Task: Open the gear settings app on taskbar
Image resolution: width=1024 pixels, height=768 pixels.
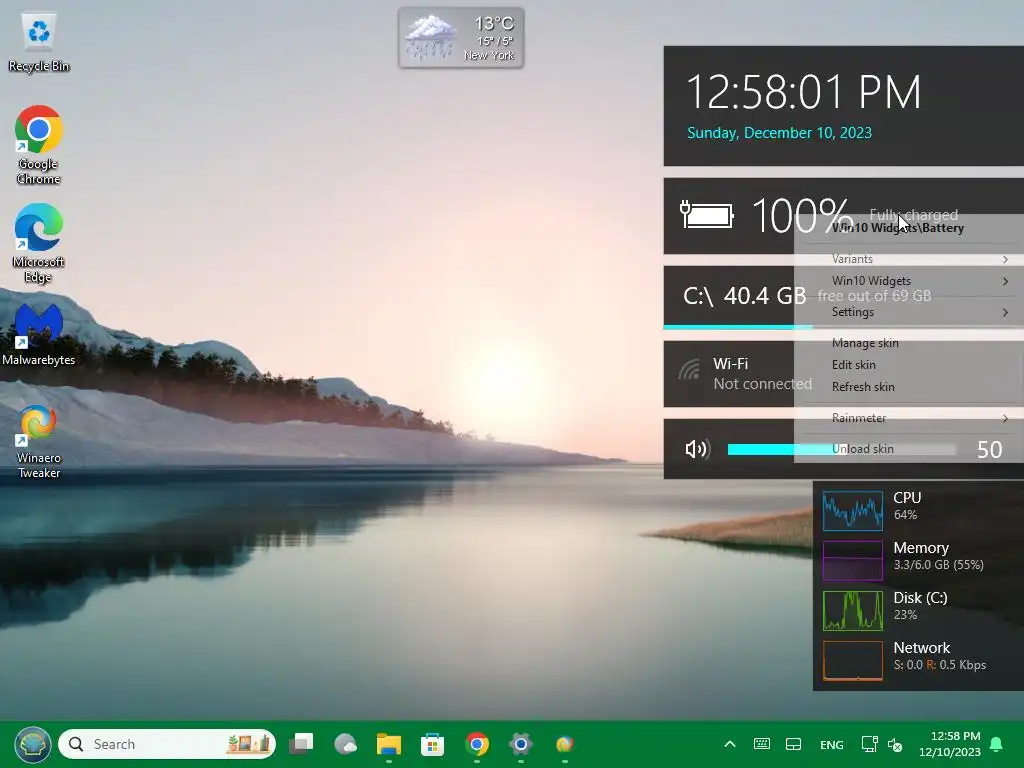Action: pyautogui.click(x=520, y=744)
